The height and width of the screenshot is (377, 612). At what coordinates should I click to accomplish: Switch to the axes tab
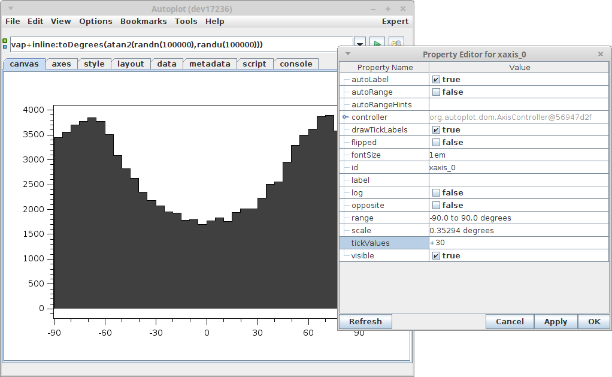(x=61, y=64)
